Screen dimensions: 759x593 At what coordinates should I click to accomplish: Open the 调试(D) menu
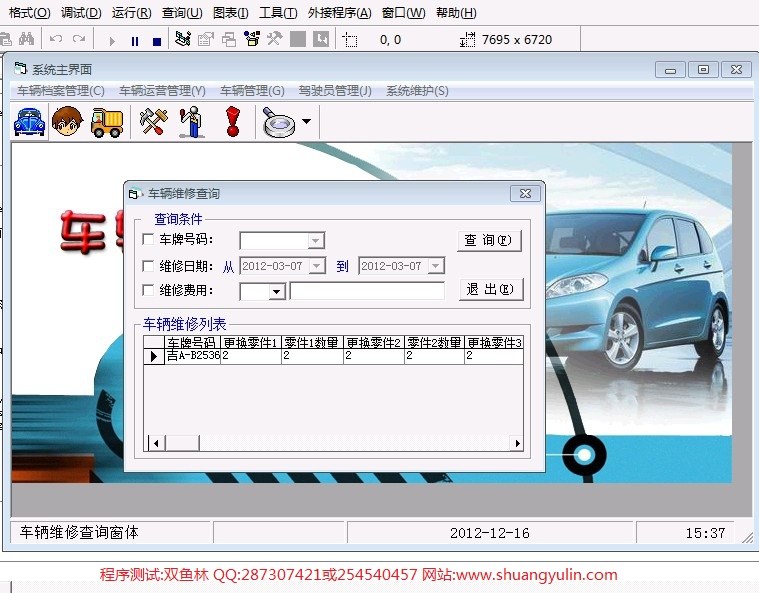(x=81, y=13)
